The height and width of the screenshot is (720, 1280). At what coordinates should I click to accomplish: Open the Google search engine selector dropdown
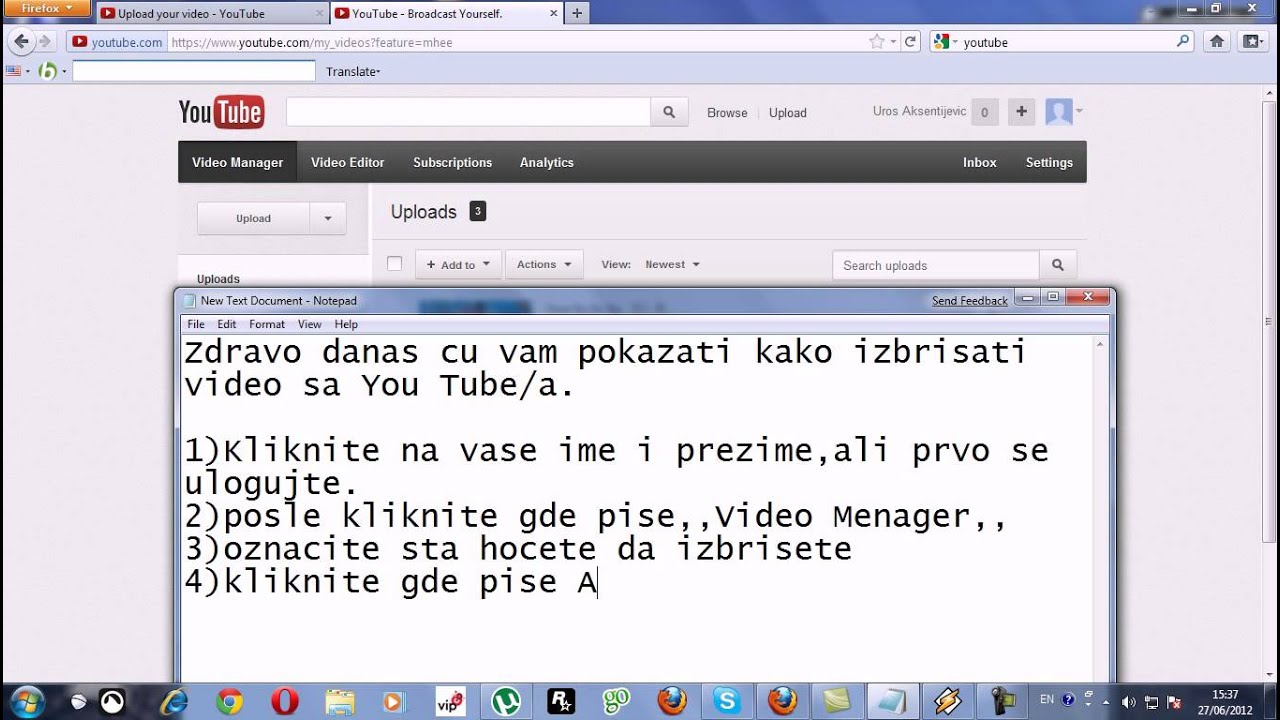point(945,42)
